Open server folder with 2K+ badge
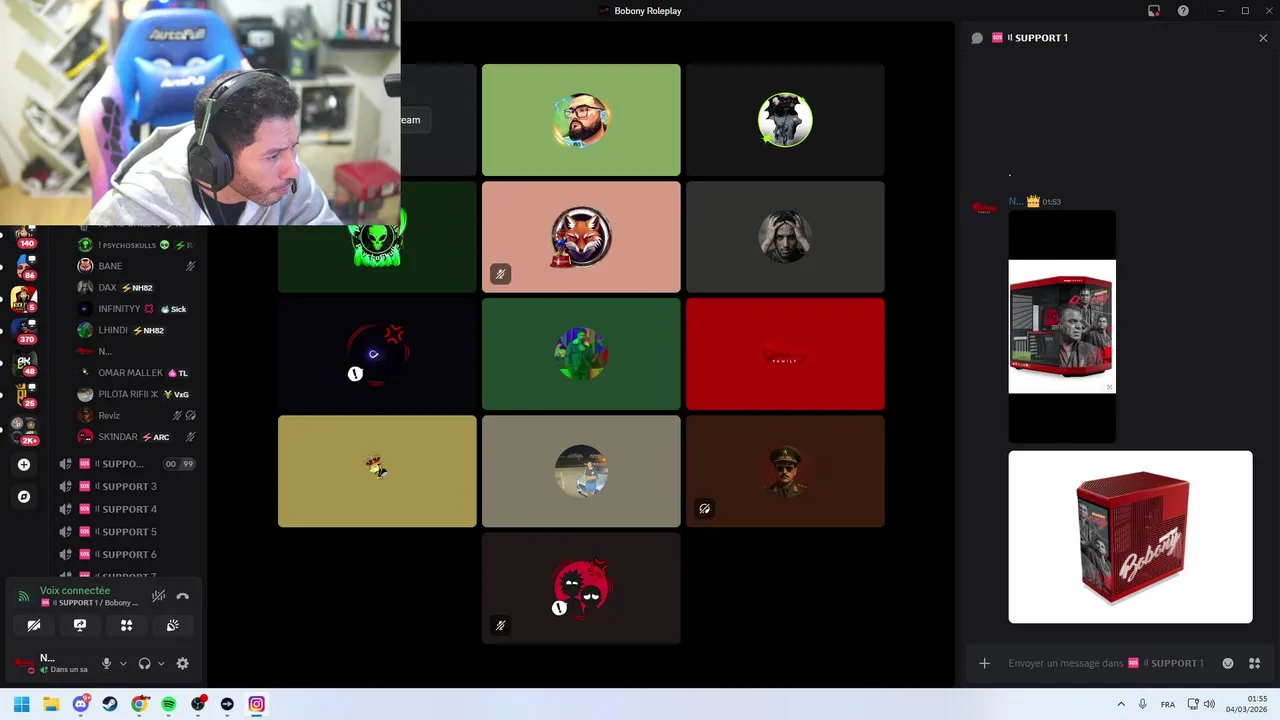 click(24, 430)
